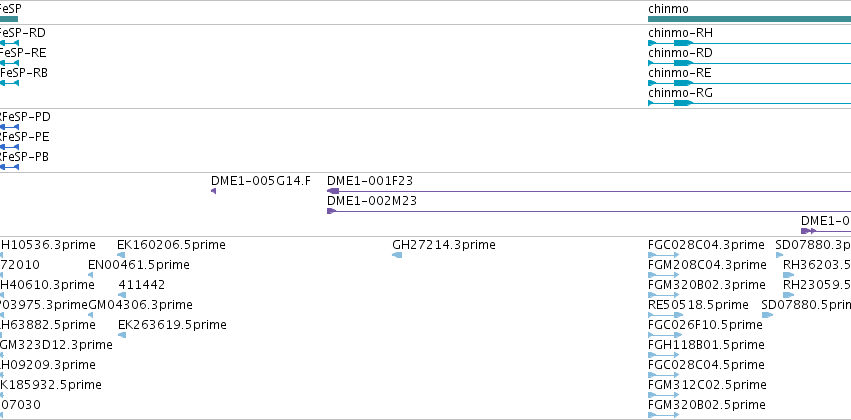Select the SD07880.5prime feature arrow
This screenshot has width=851, height=420.
click(767, 315)
